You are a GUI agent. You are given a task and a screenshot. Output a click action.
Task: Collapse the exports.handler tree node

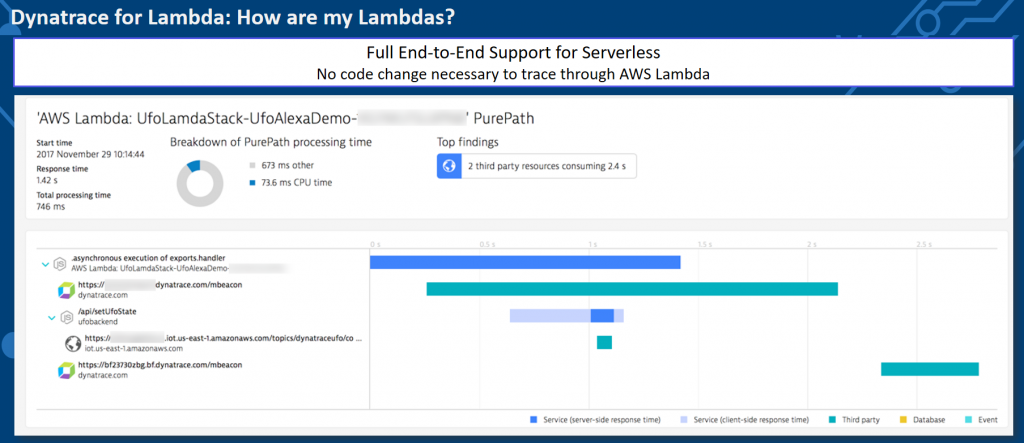pos(46,264)
